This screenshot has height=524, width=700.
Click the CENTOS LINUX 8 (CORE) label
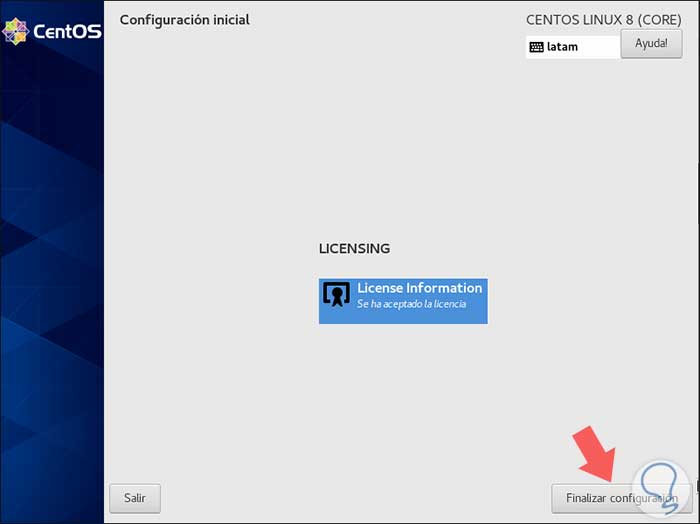pos(604,20)
